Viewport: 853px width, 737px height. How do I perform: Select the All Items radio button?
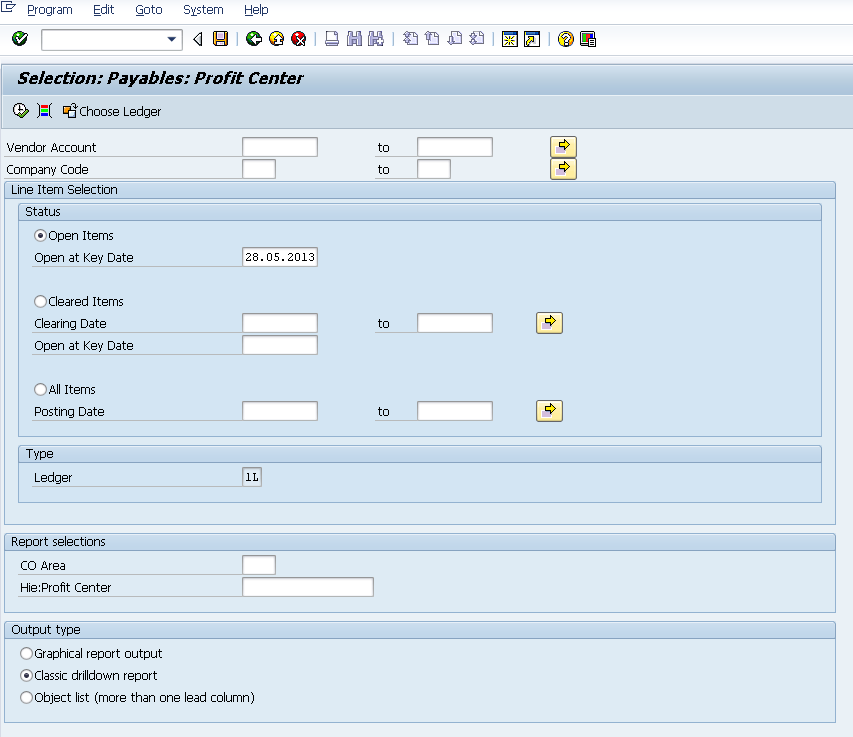coord(40,389)
